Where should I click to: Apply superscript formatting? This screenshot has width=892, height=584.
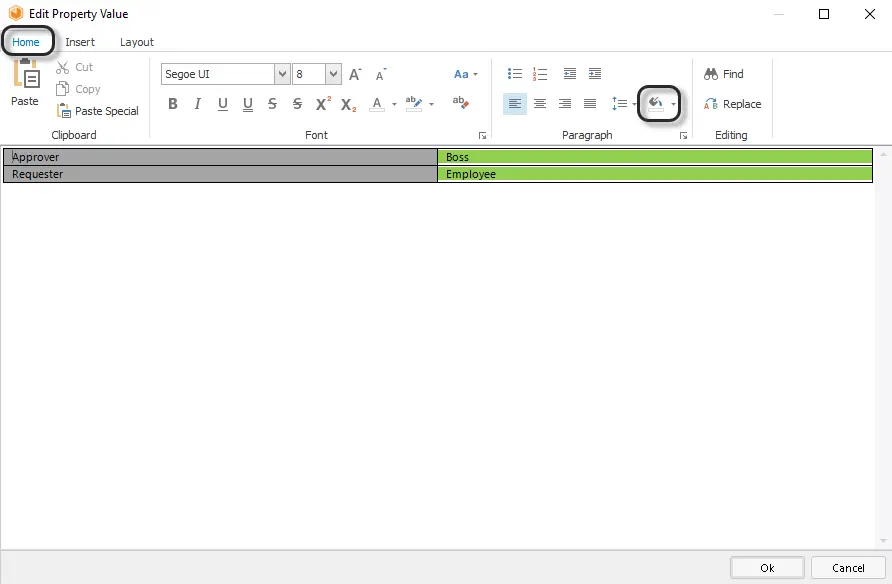click(323, 103)
